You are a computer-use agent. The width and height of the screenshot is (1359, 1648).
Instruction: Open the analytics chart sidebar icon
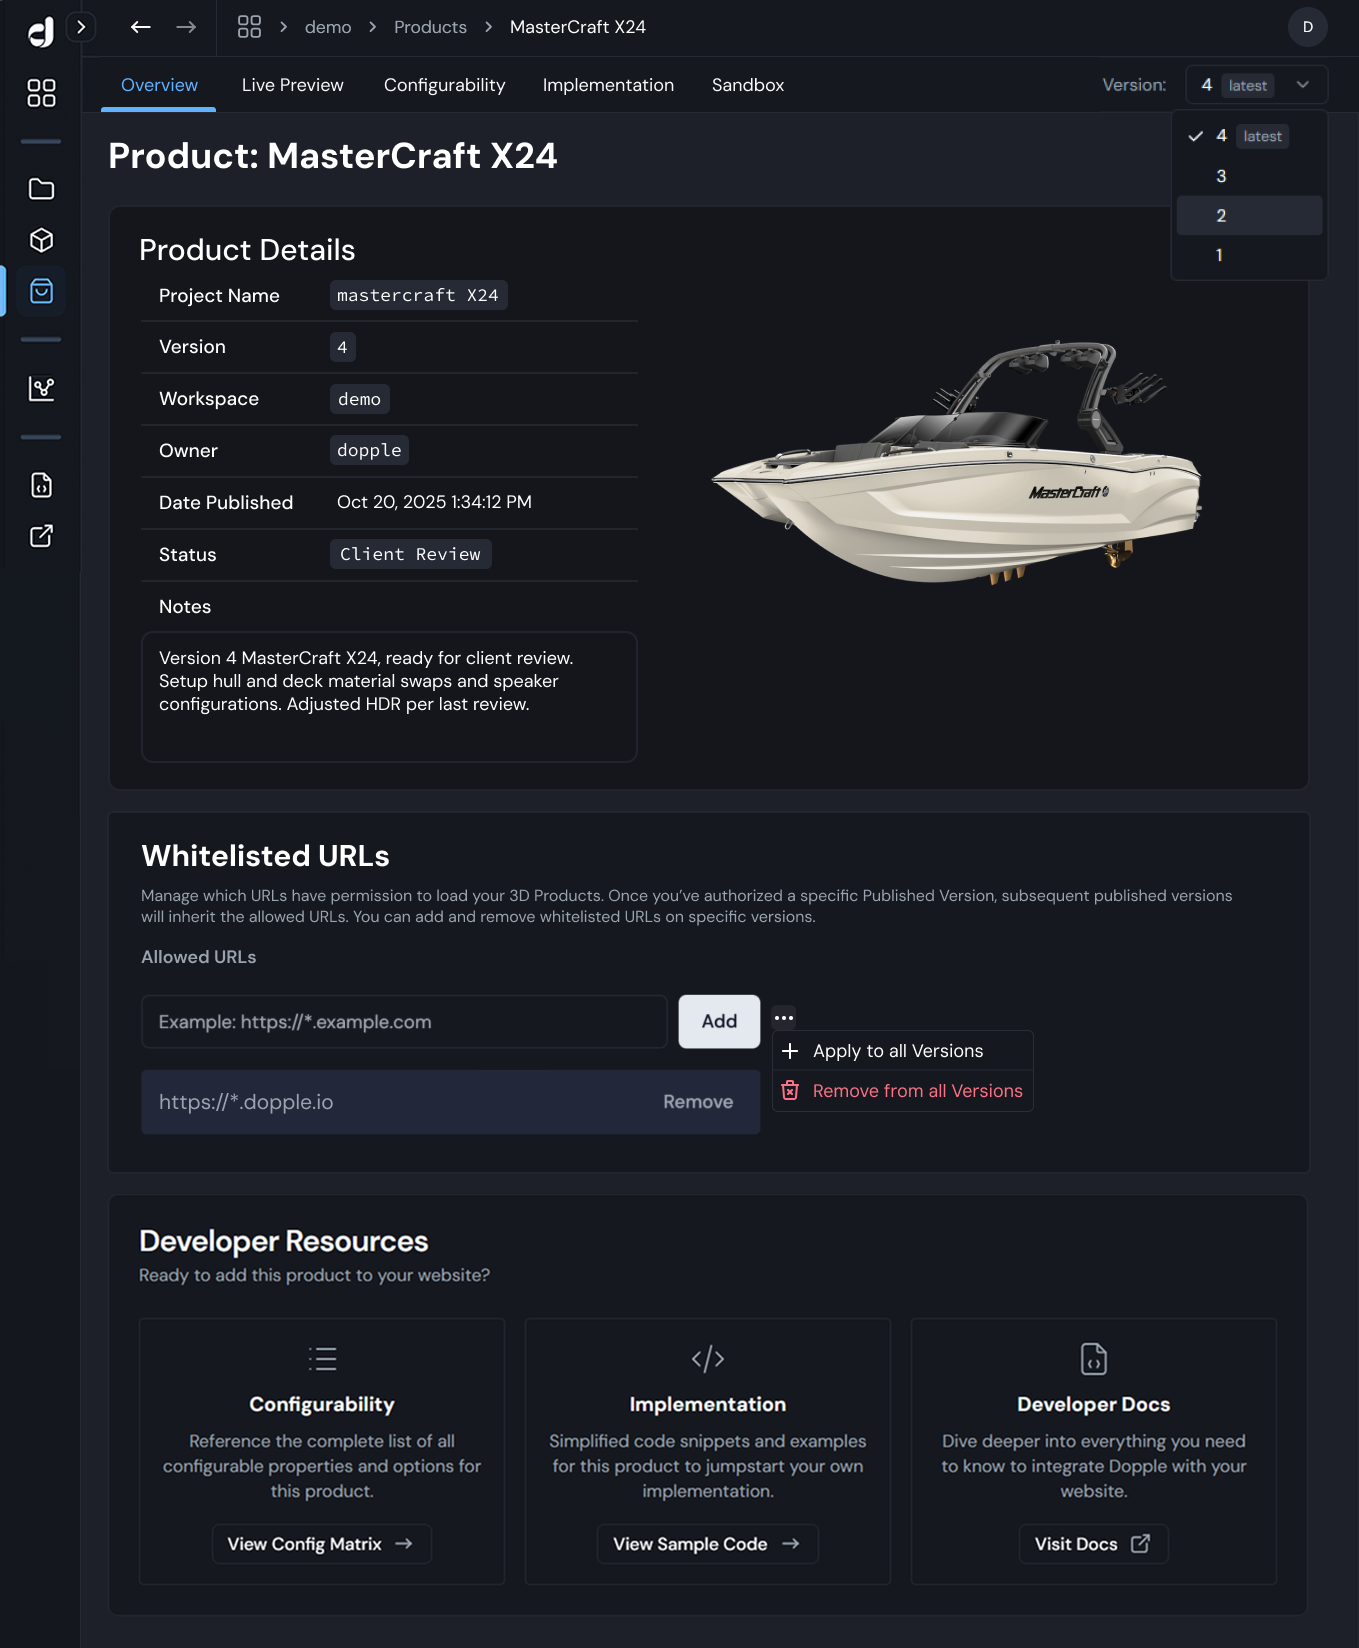[41, 388]
